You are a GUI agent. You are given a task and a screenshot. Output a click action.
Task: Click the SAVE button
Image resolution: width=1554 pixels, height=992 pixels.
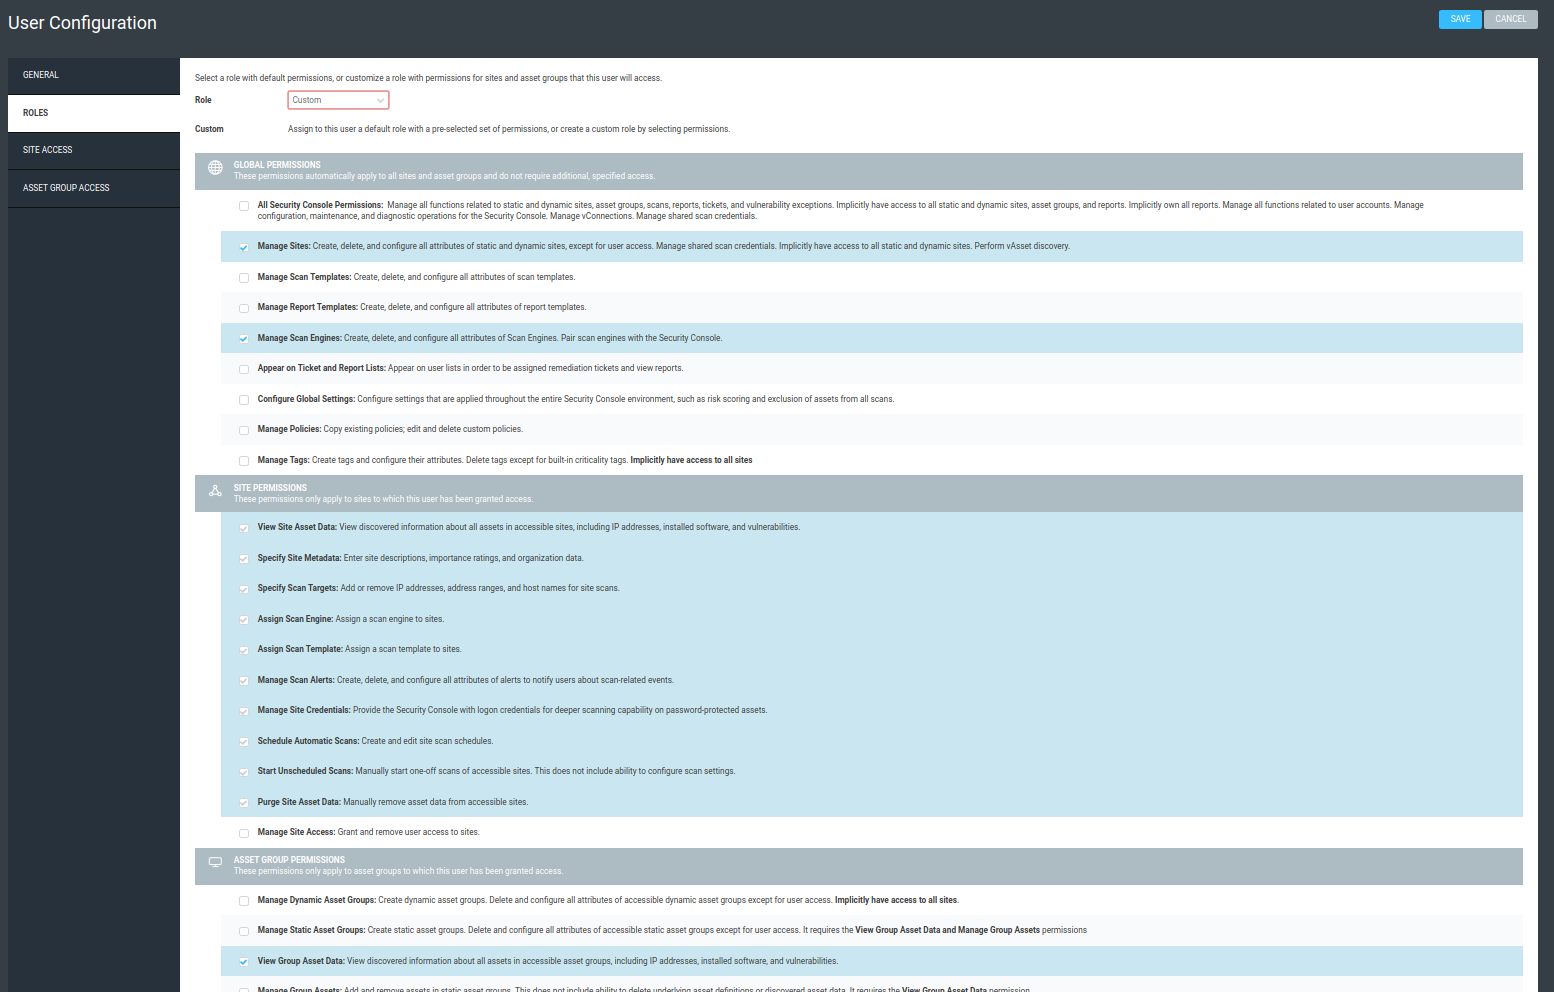pyautogui.click(x=1460, y=19)
